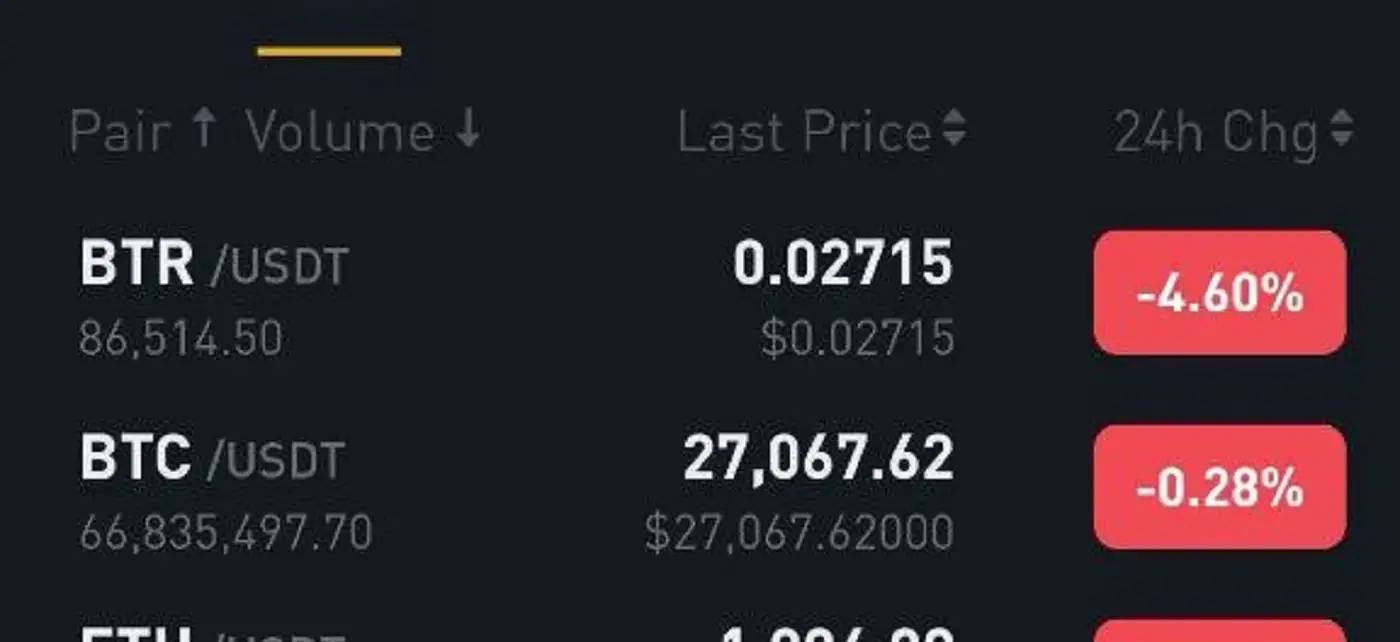Open the BTC/USDT trading pair

click(x=212, y=458)
